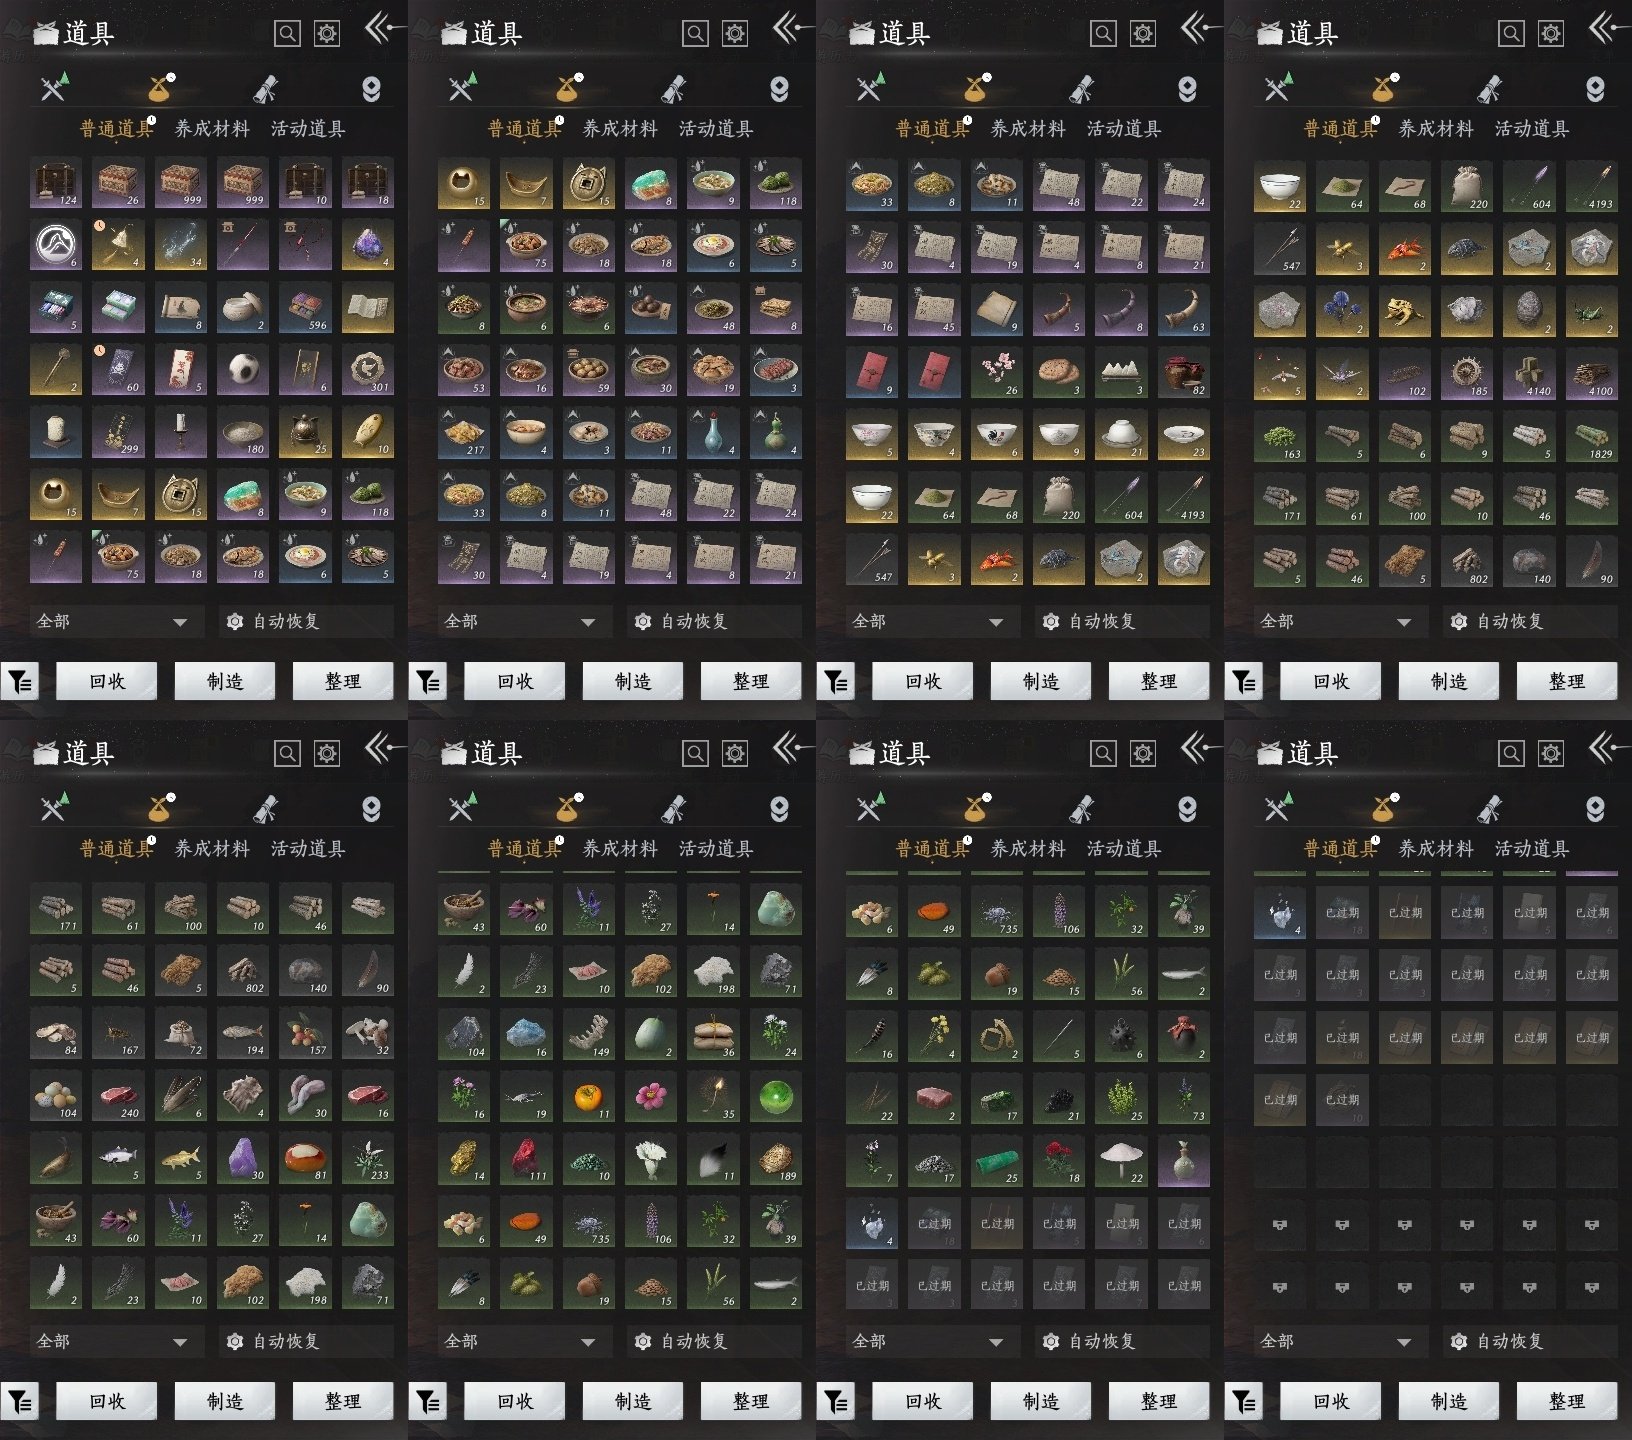Switch to 养成材料 tab in top-left panel
The width and height of the screenshot is (1632, 1440).
pyautogui.click(x=212, y=129)
